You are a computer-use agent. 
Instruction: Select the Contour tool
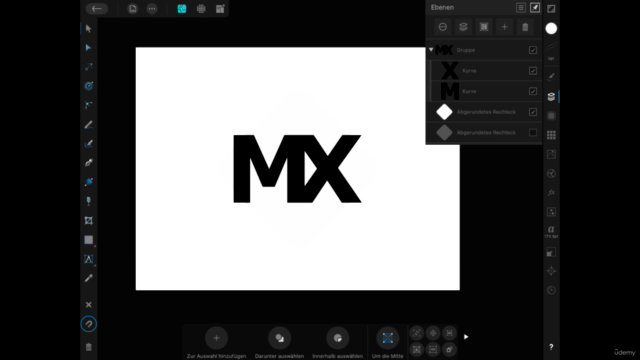click(x=89, y=86)
